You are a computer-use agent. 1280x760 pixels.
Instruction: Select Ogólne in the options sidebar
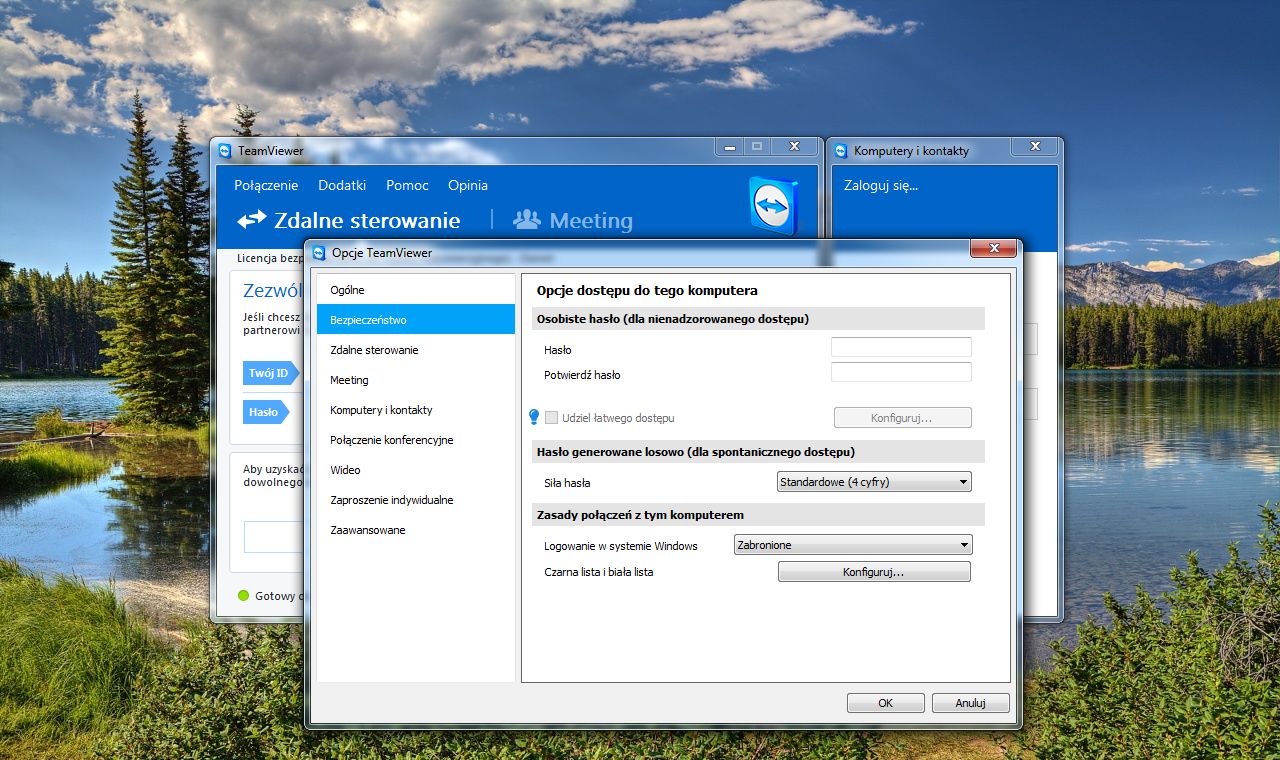pos(416,290)
